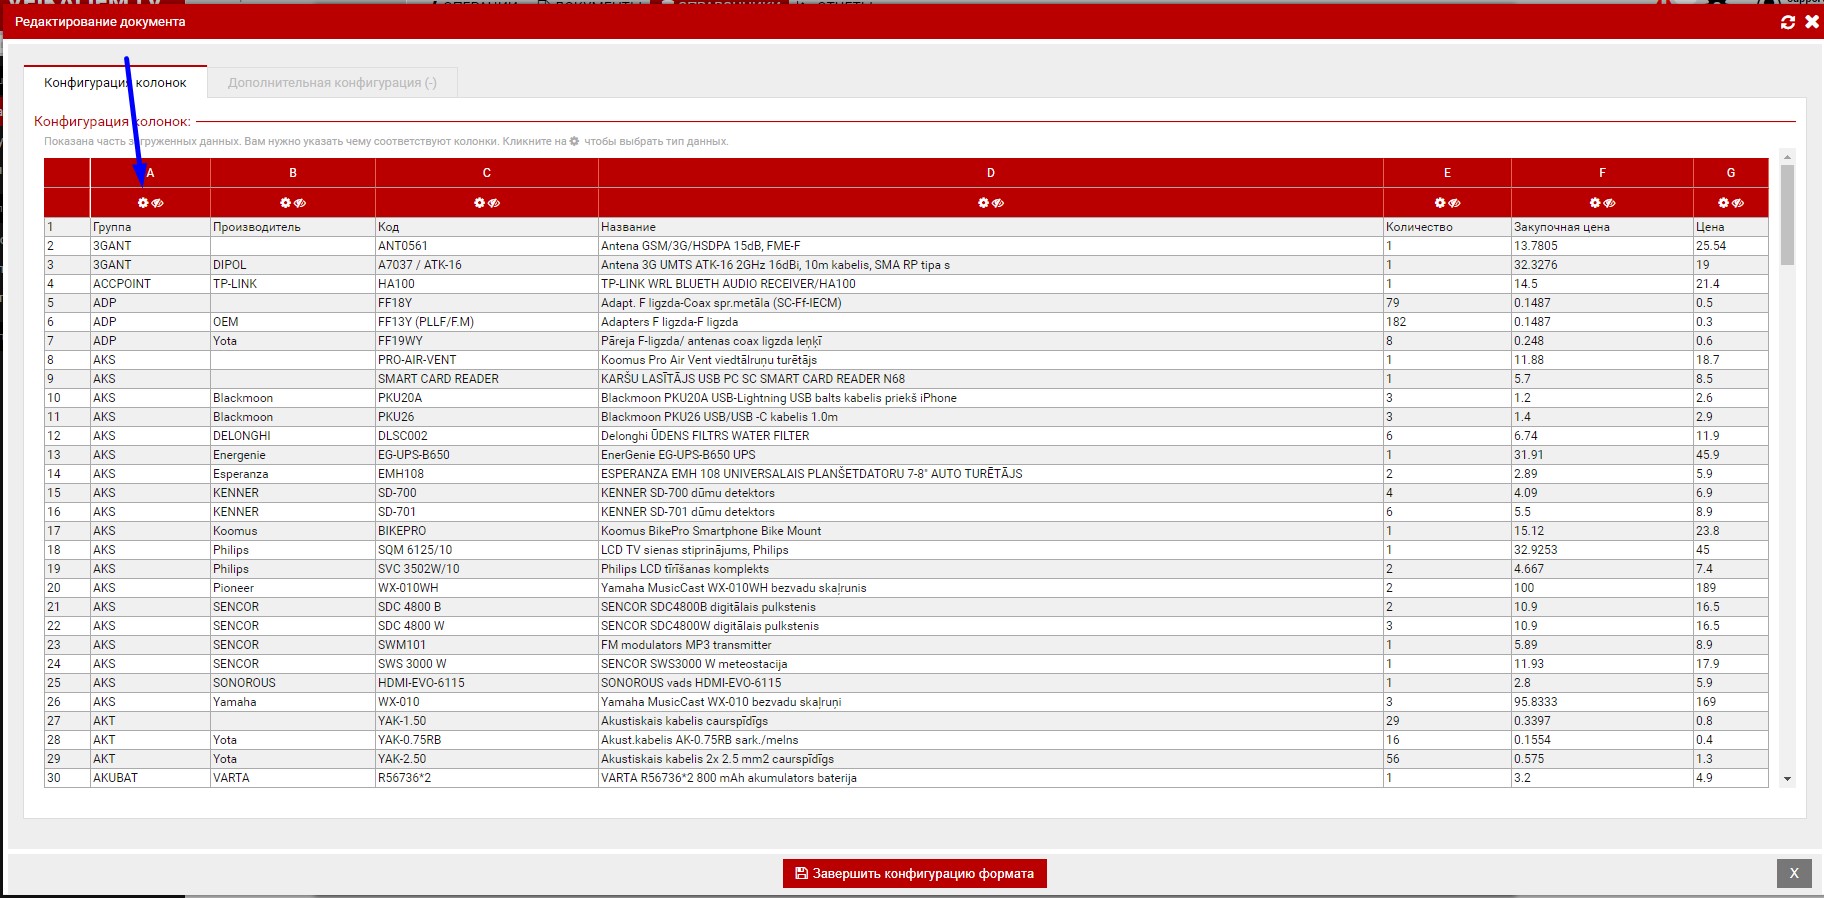The image size is (1824, 898).
Task: Toggle visibility of column C
Action: 494,203
